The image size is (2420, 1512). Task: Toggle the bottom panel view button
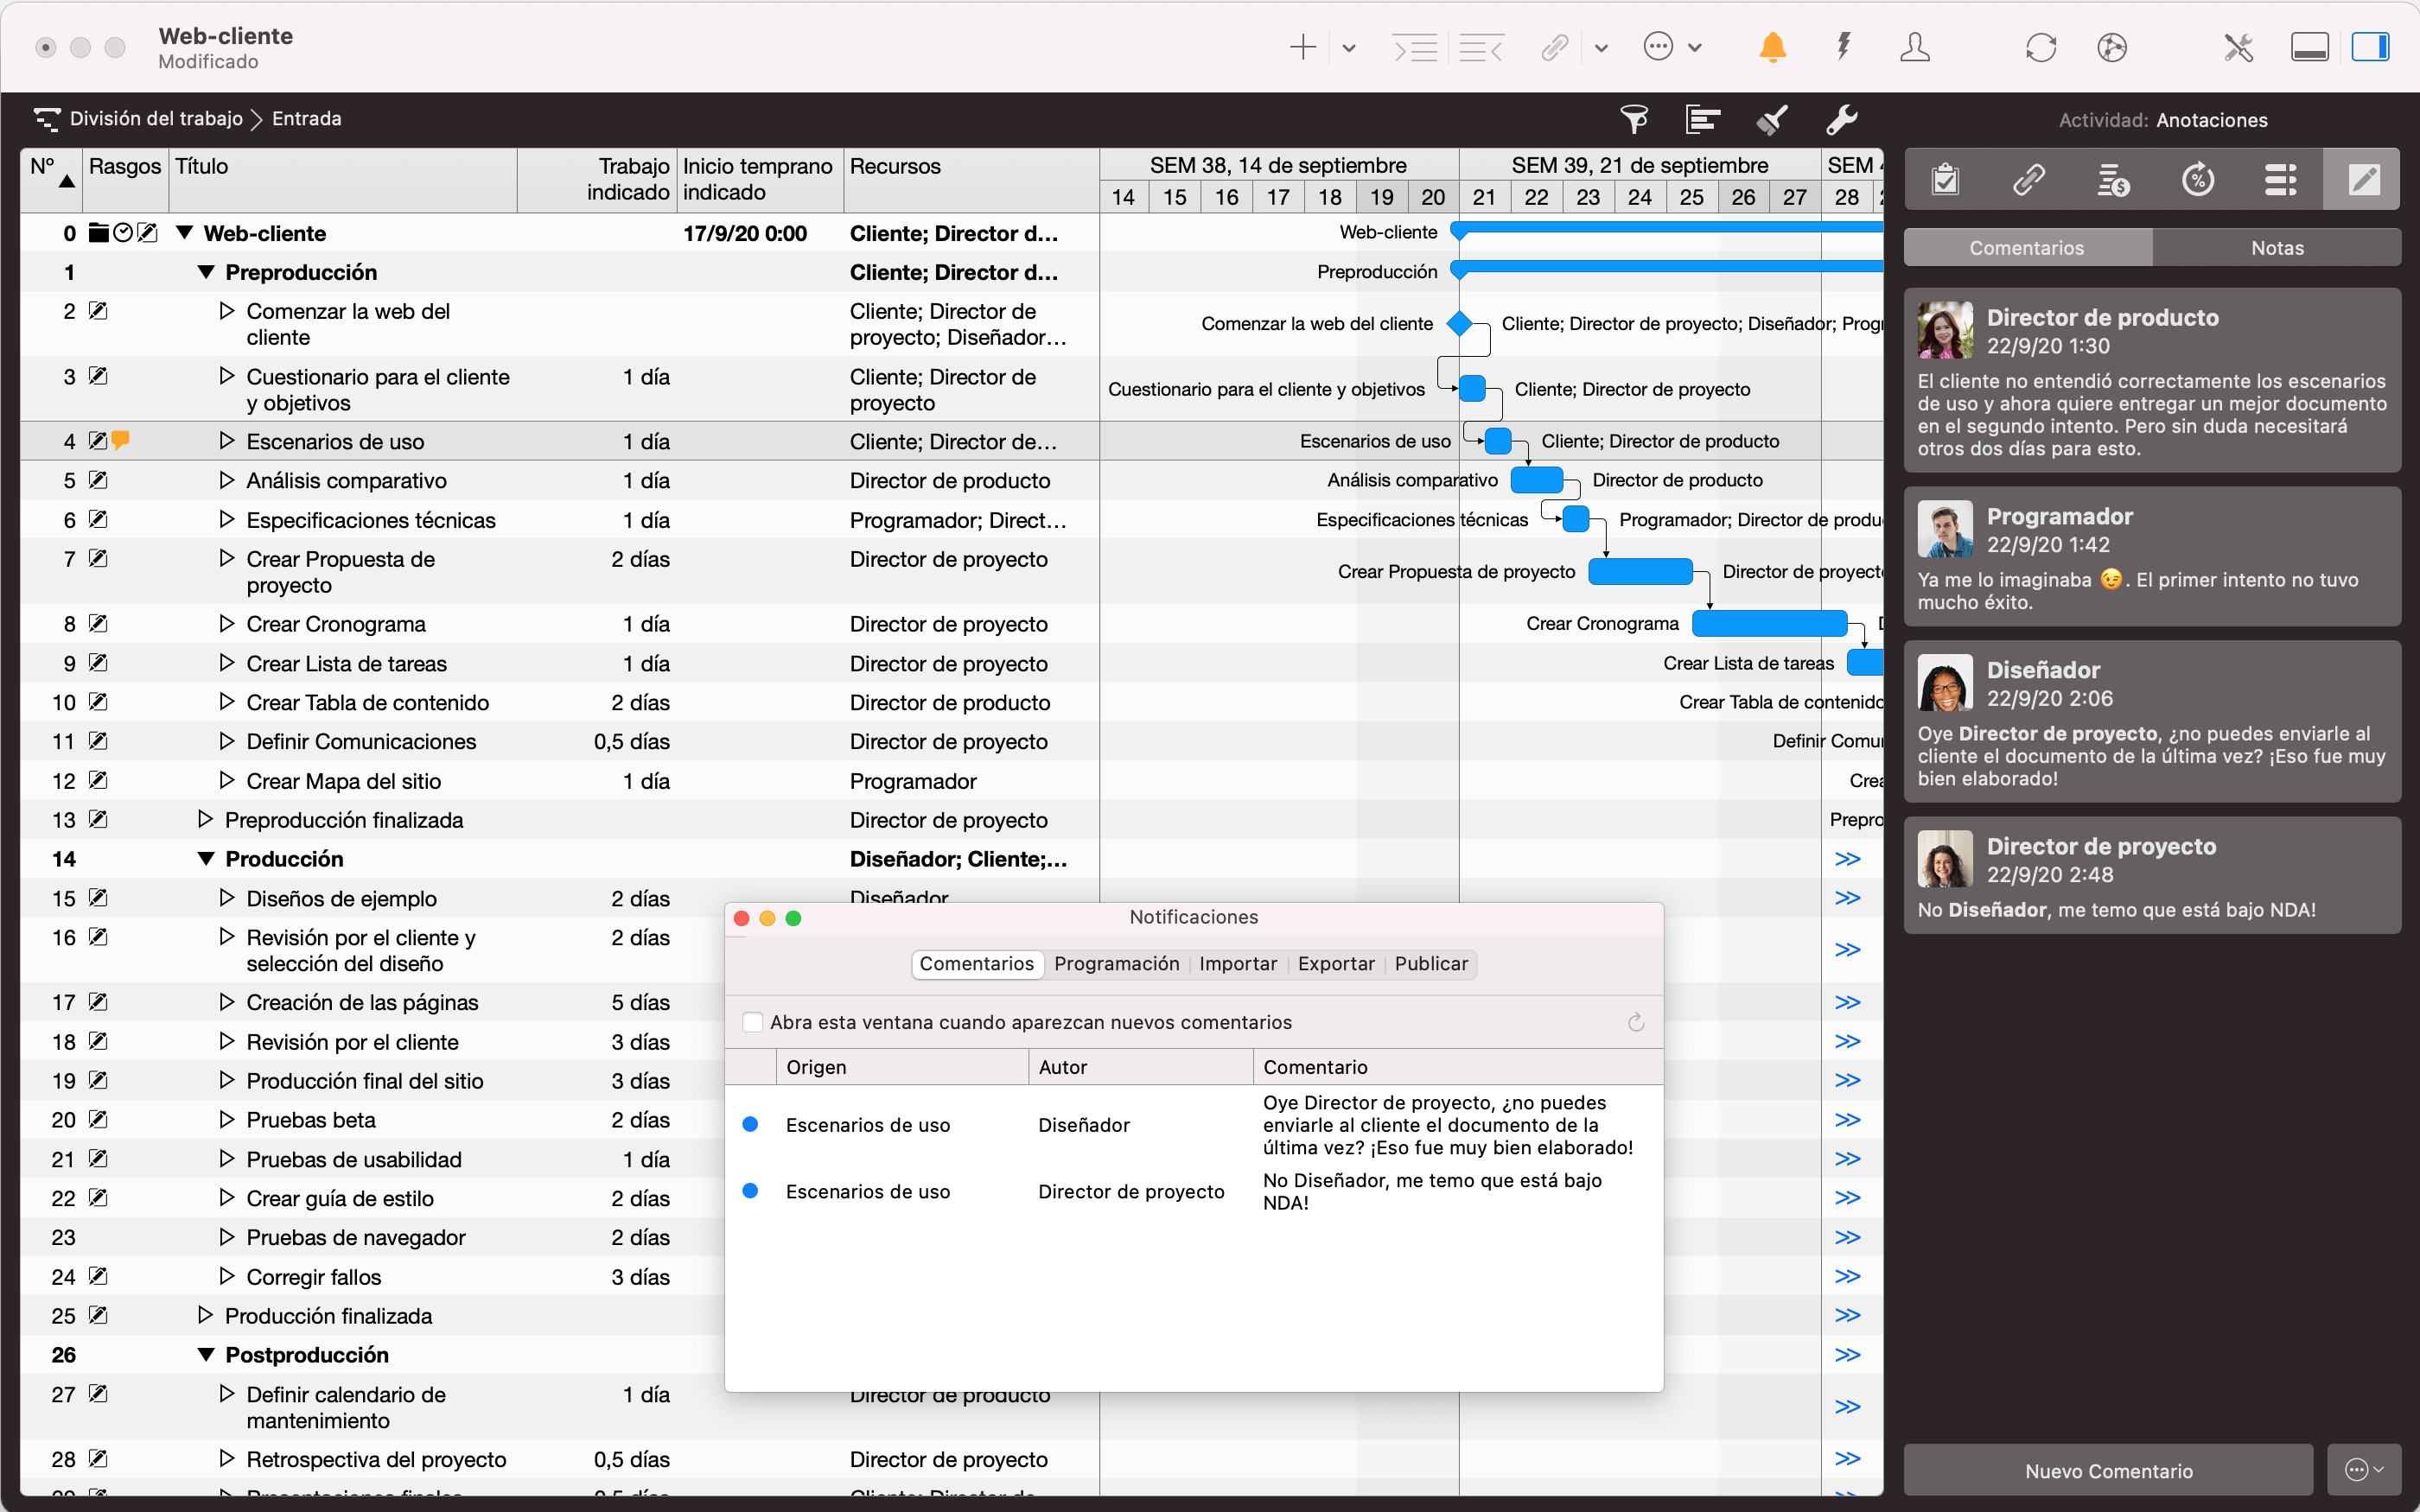(2309, 47)
